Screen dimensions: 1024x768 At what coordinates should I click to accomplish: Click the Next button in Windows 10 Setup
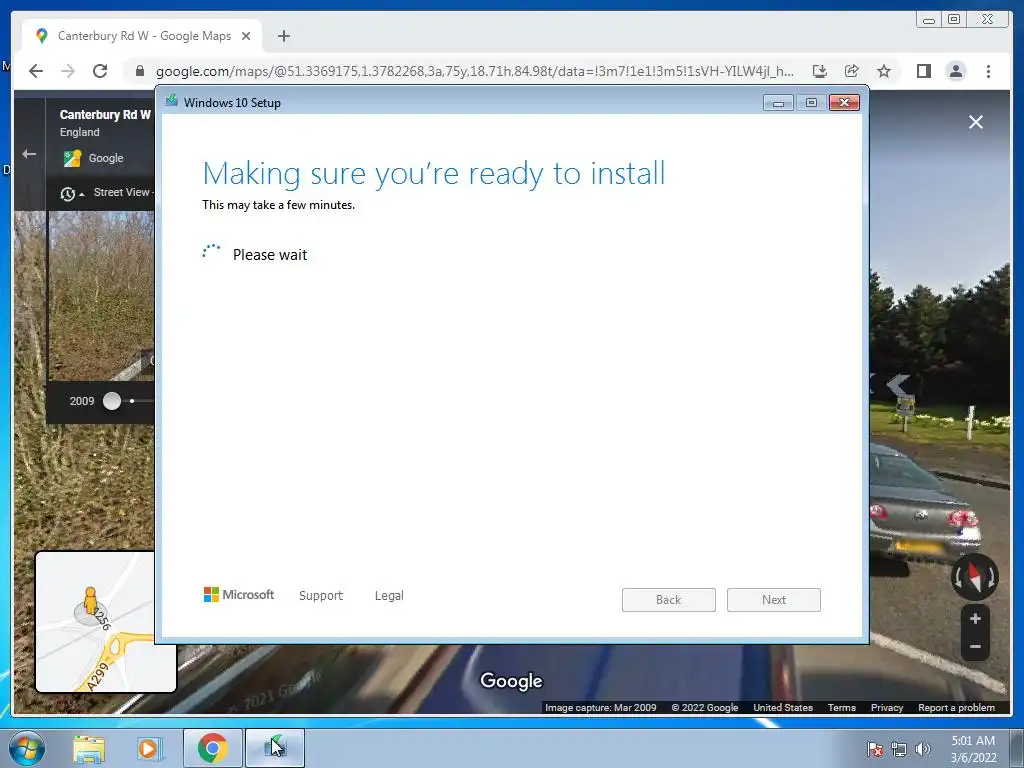(x=774, y=600)
